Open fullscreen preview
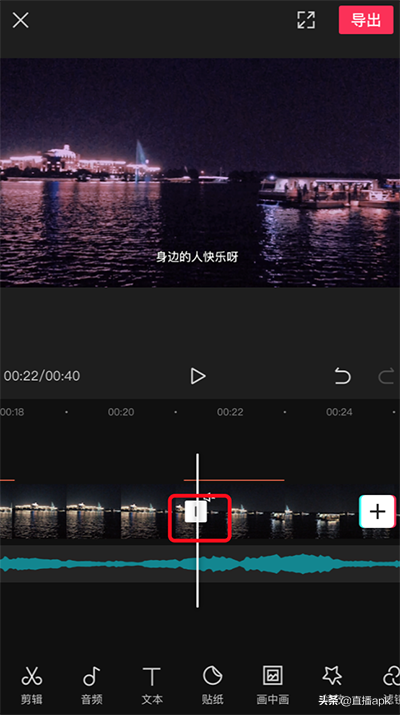 click(306, 20)
